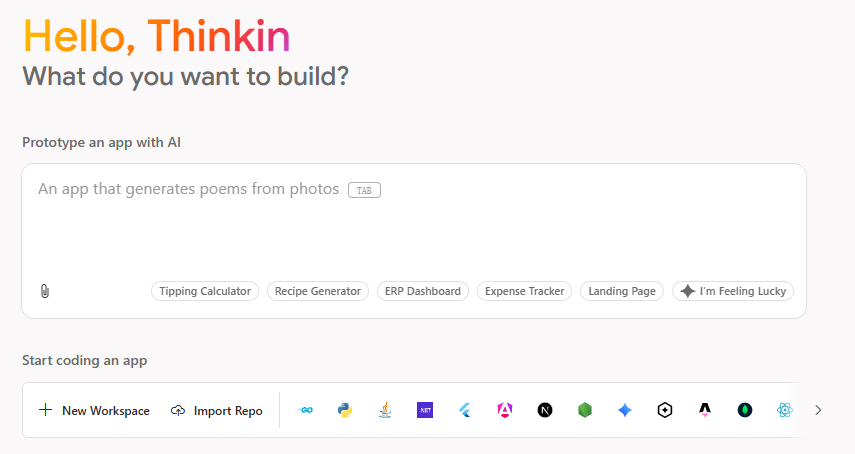Click the paperclip attach file icon
This screenshot has width=855, height=454.
coord(45,291)
